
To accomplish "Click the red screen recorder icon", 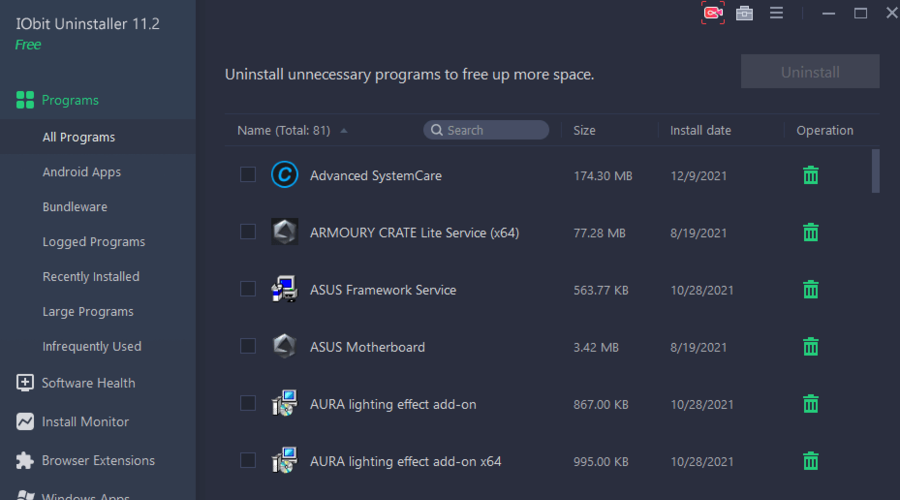I will [x=712, y=13].
